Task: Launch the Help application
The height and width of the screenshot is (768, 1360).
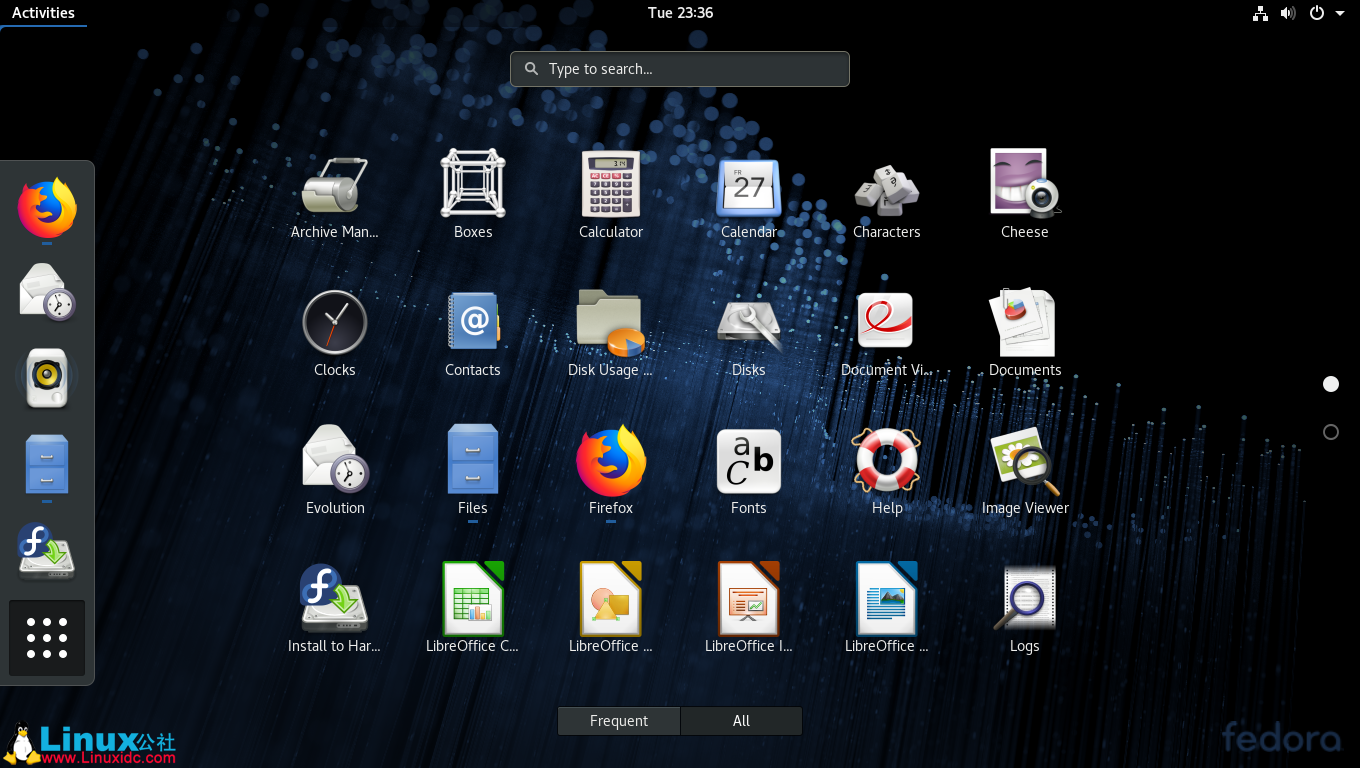Action: 887,472
